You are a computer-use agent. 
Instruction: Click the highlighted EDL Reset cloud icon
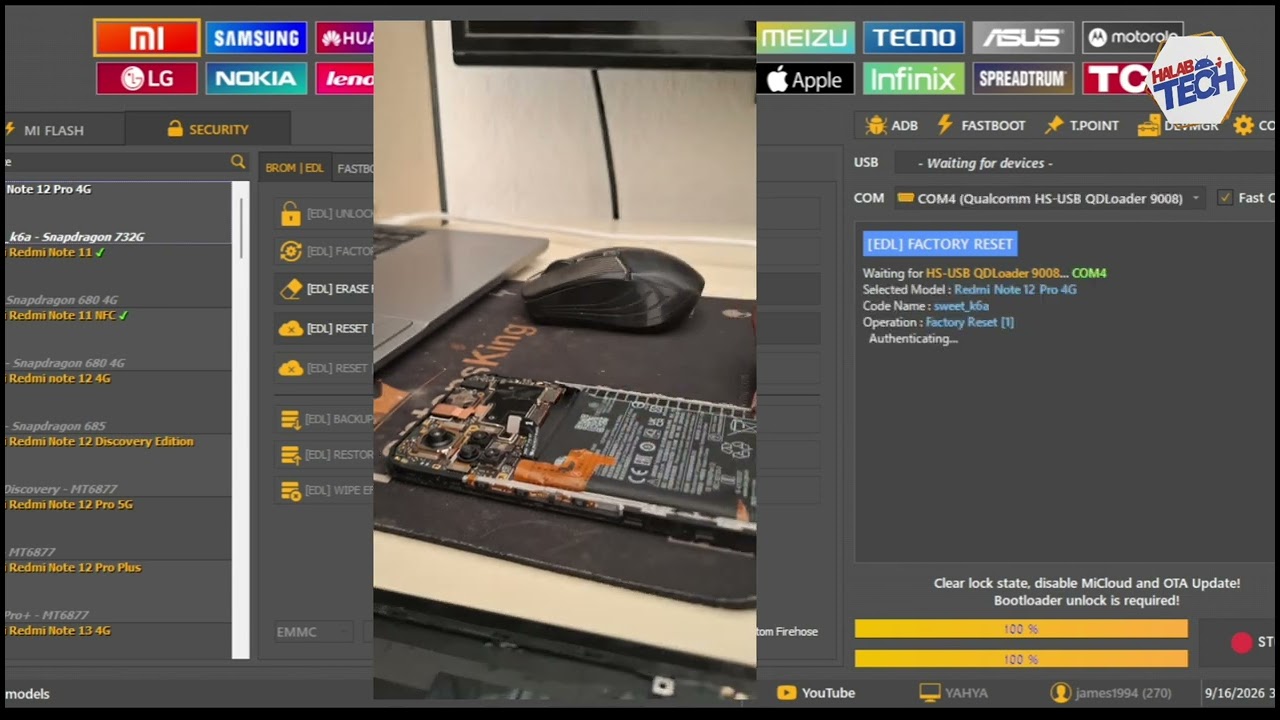[290, 328]
